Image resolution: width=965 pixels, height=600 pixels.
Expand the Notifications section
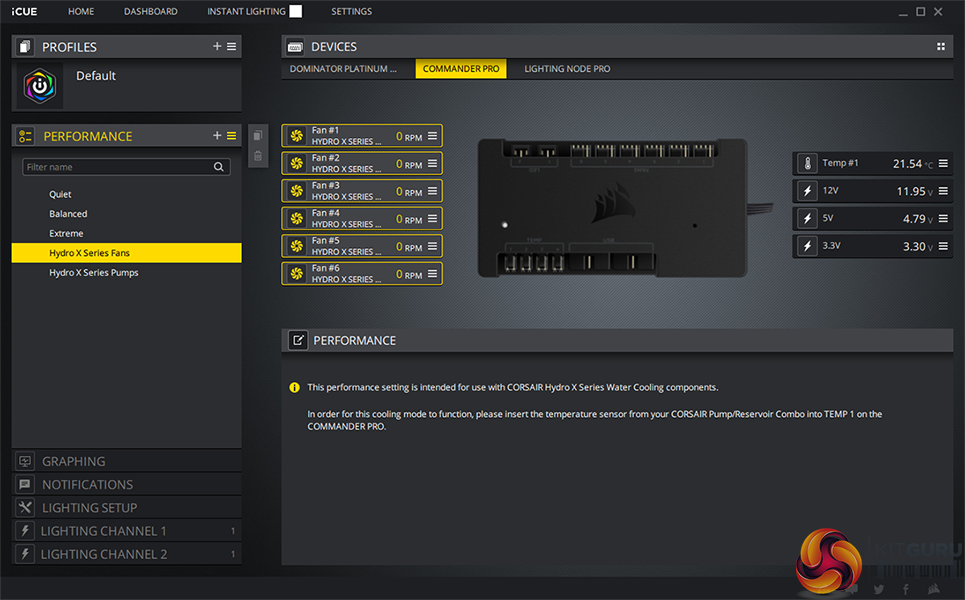point(126,484)
